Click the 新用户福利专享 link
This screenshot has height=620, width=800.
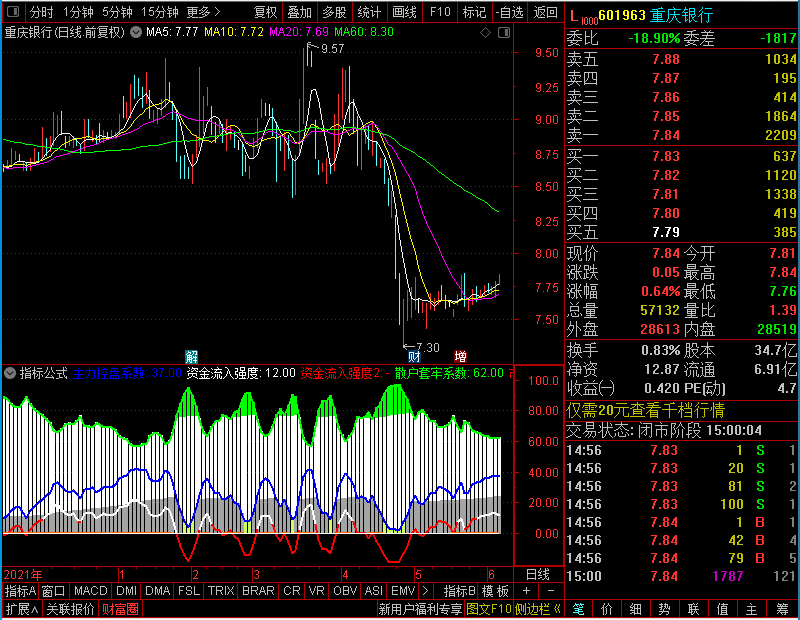pos(420,609)
